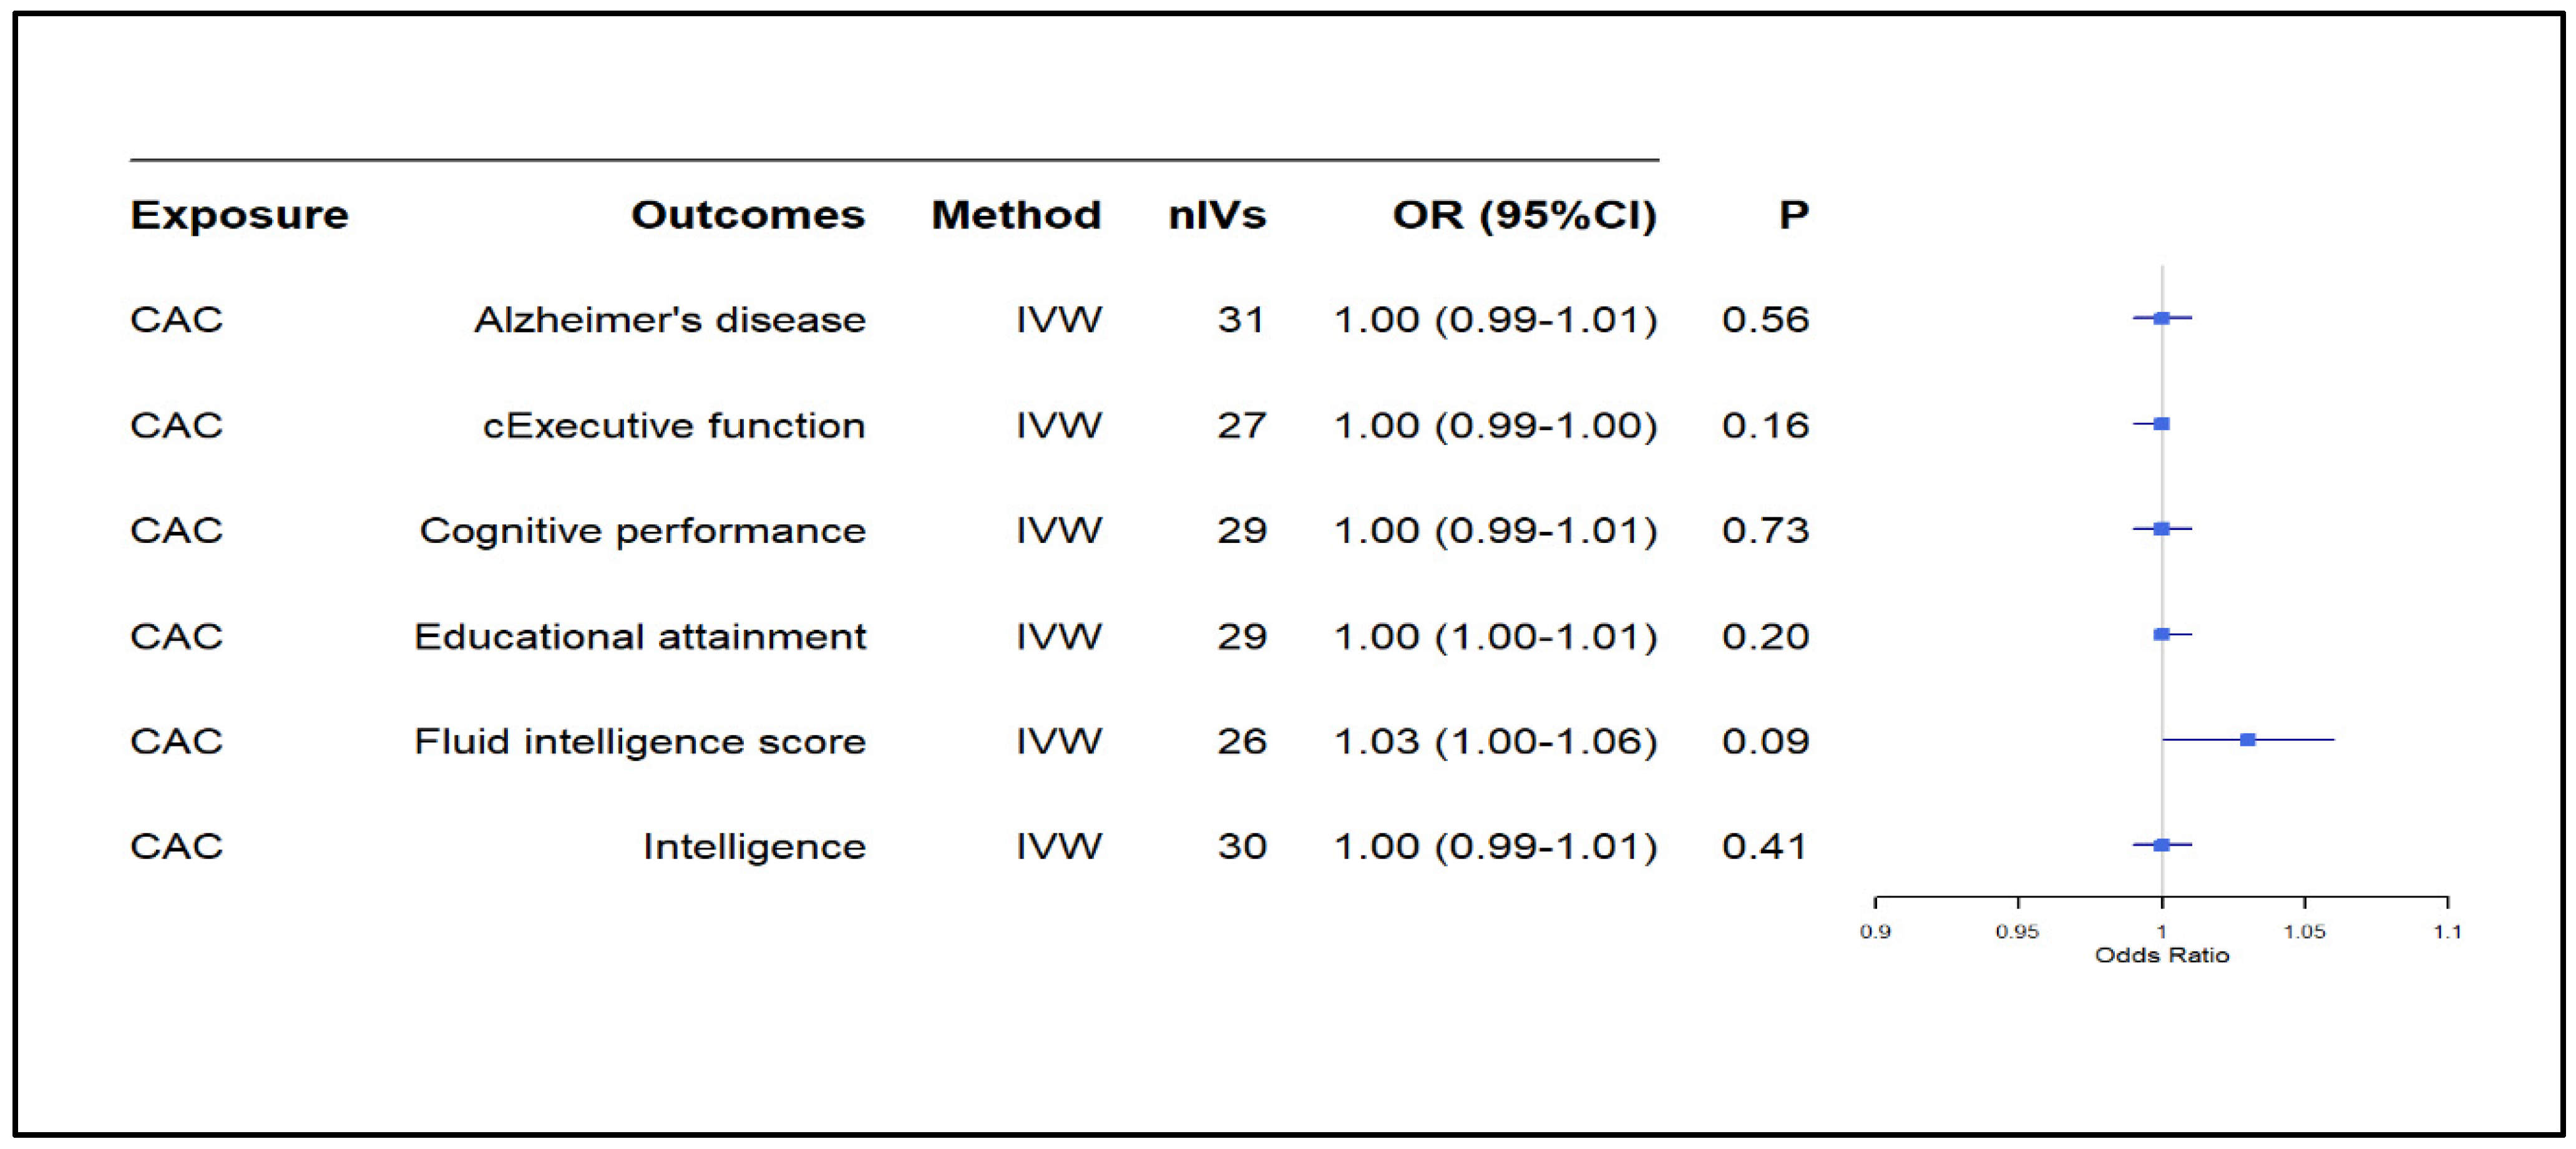
Task: Click the nIVs column header
Action: 1216,215
